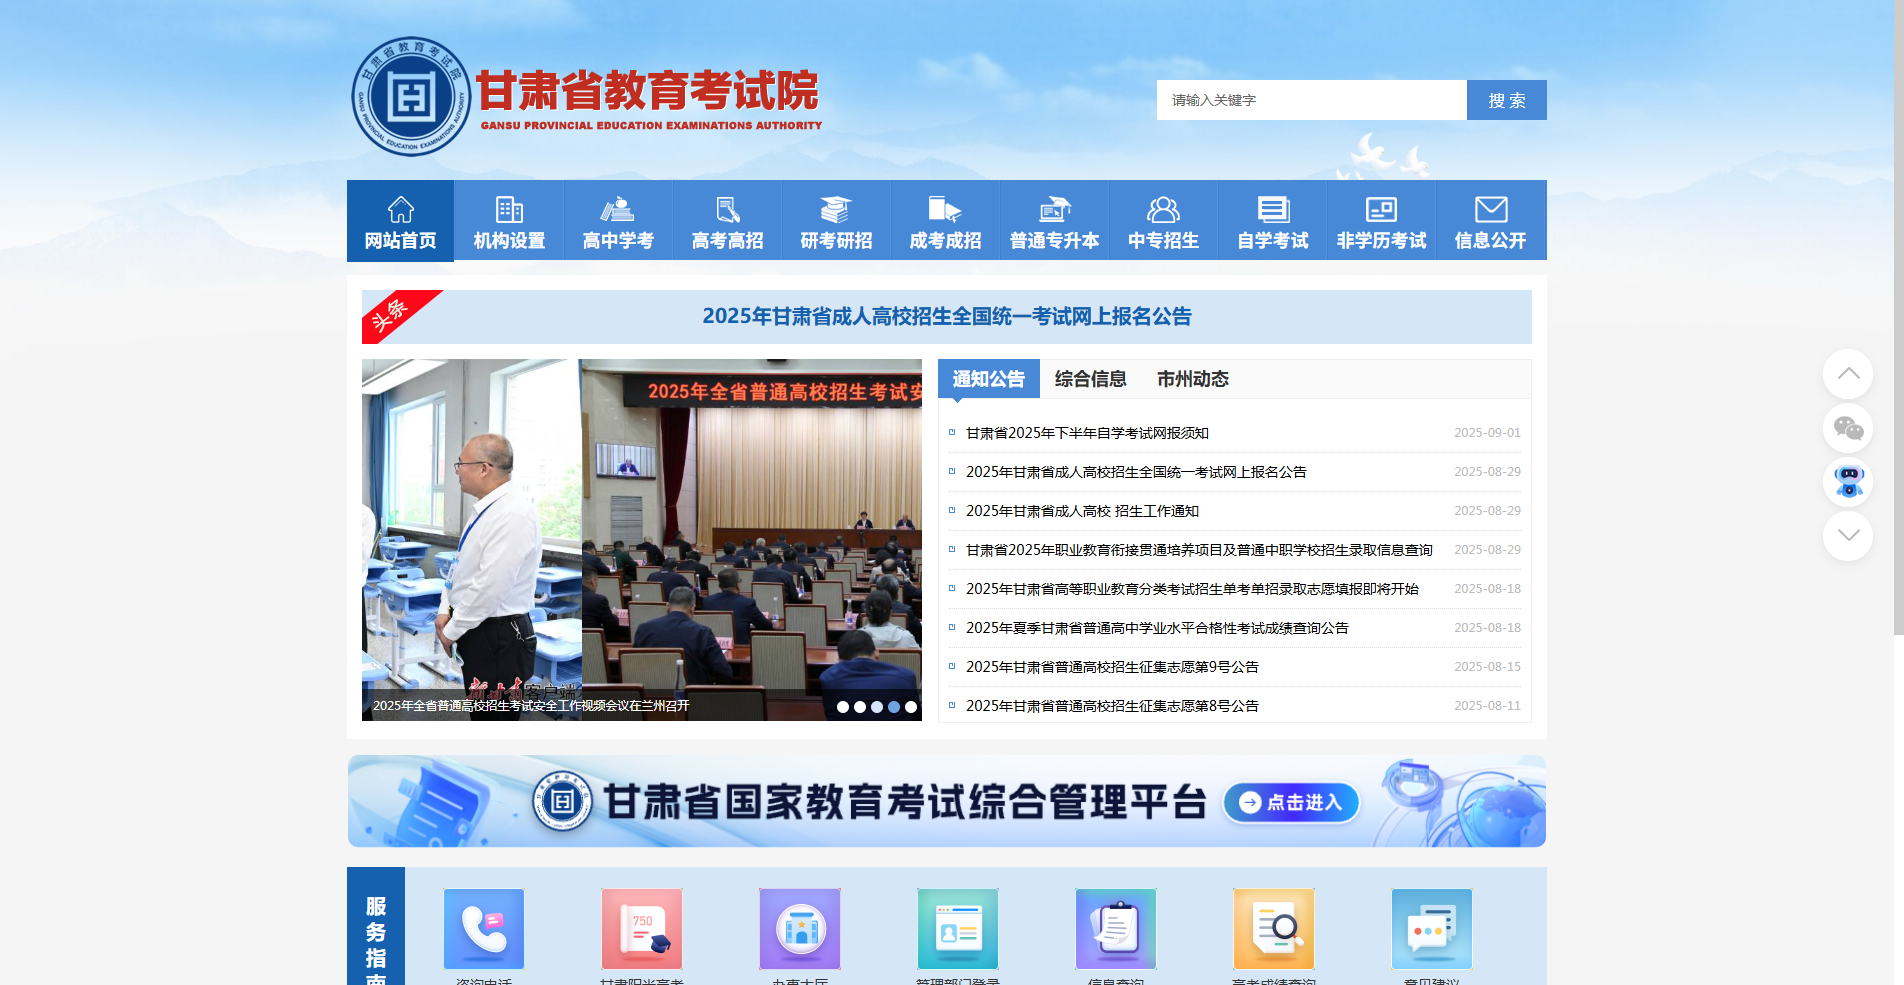This screenshot has height=985, width=1904.
Task: Click the 管理部门登录 icon
Action: coord(957,929)
